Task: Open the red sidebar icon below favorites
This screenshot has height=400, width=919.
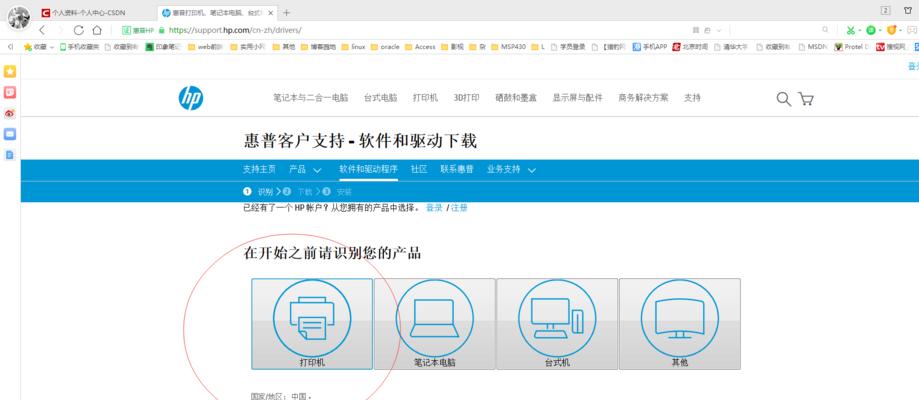Action: click(x=10, y=93)
